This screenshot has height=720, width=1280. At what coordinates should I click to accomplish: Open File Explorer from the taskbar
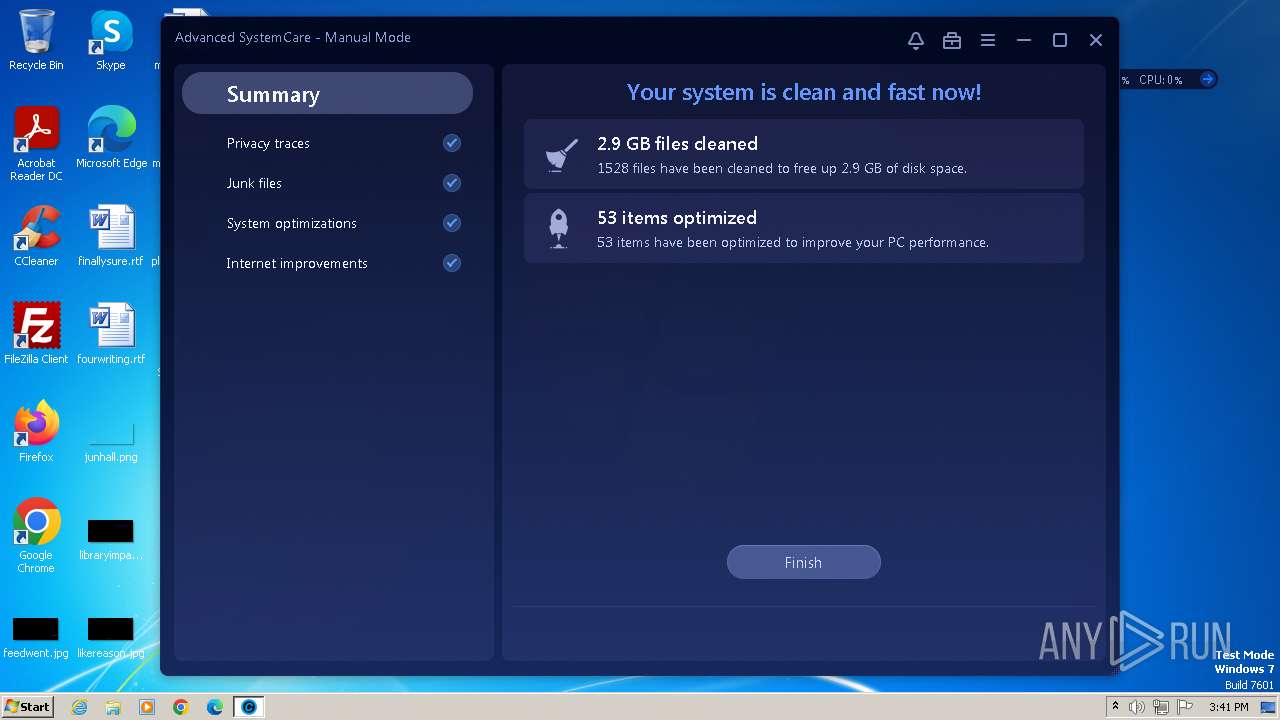(x=113, y=707)
